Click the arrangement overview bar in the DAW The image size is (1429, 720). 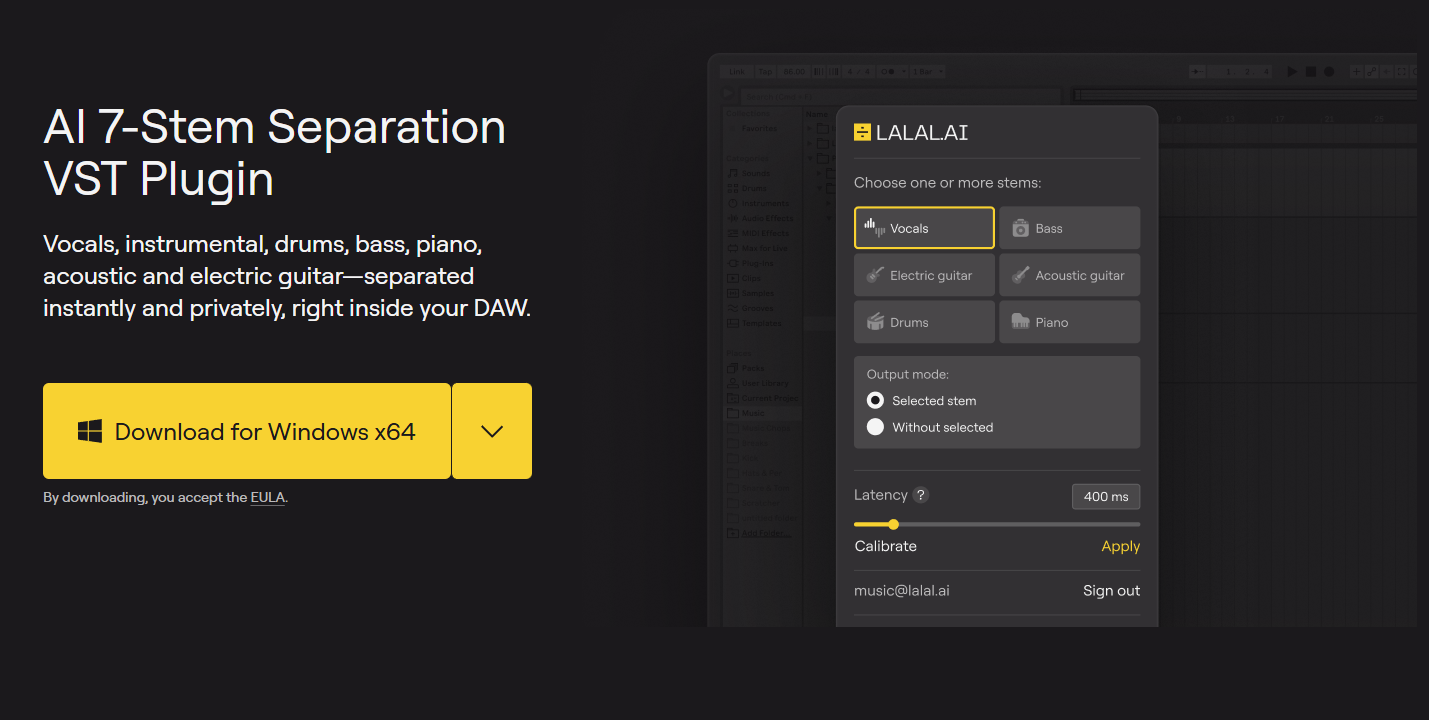click(x=1245, y=95)
